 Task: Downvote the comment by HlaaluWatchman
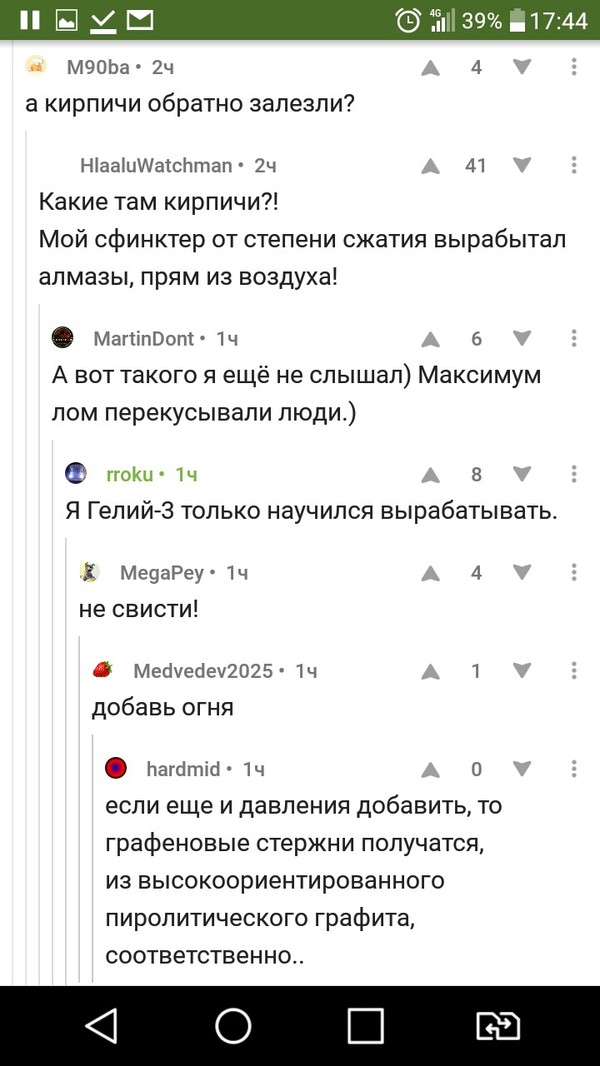[521, 165]
